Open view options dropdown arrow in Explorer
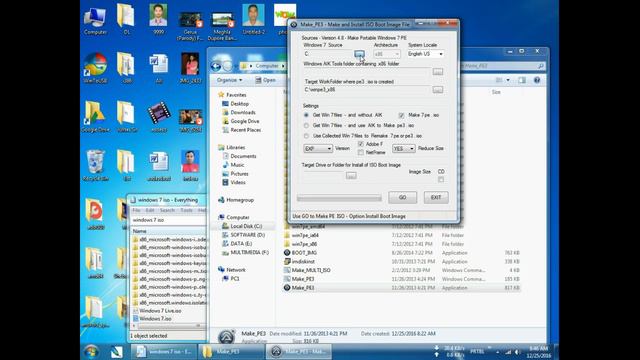This screenshot has width=640, height=360. (x=508, y=80)
